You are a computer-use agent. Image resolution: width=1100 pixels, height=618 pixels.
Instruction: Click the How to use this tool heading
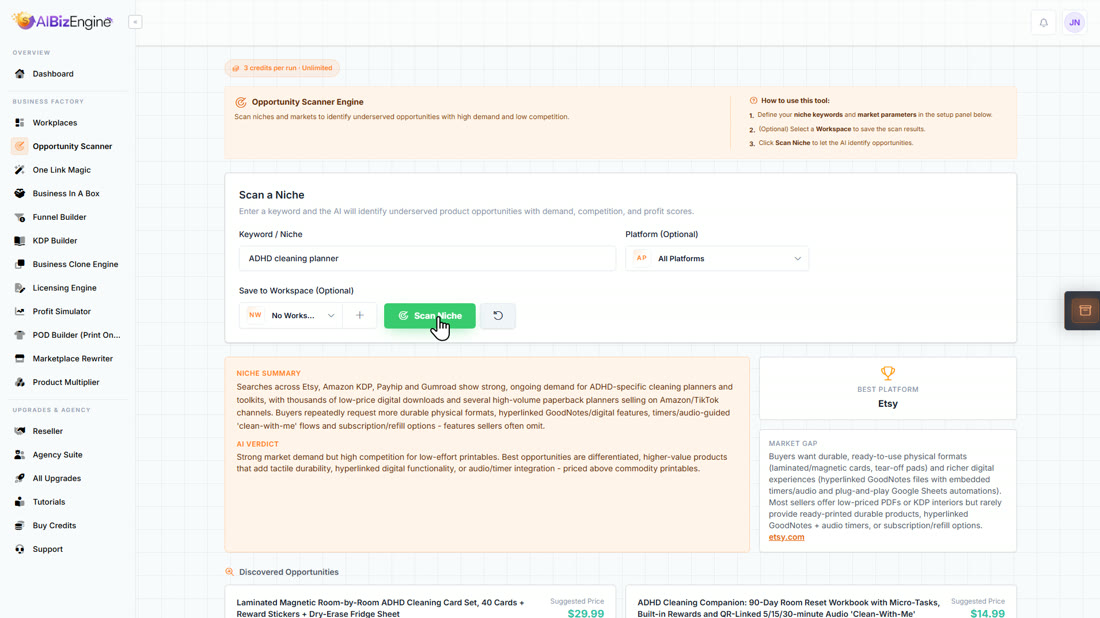795,100
